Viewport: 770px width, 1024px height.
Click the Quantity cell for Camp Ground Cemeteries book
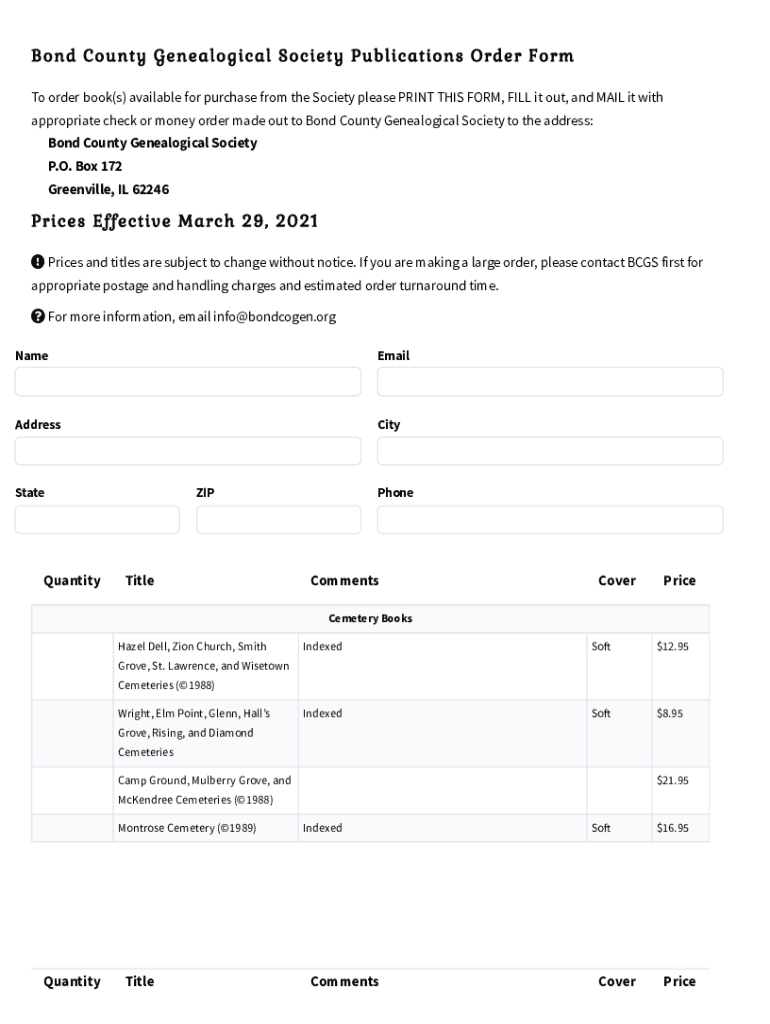click(x=71, y=790)
